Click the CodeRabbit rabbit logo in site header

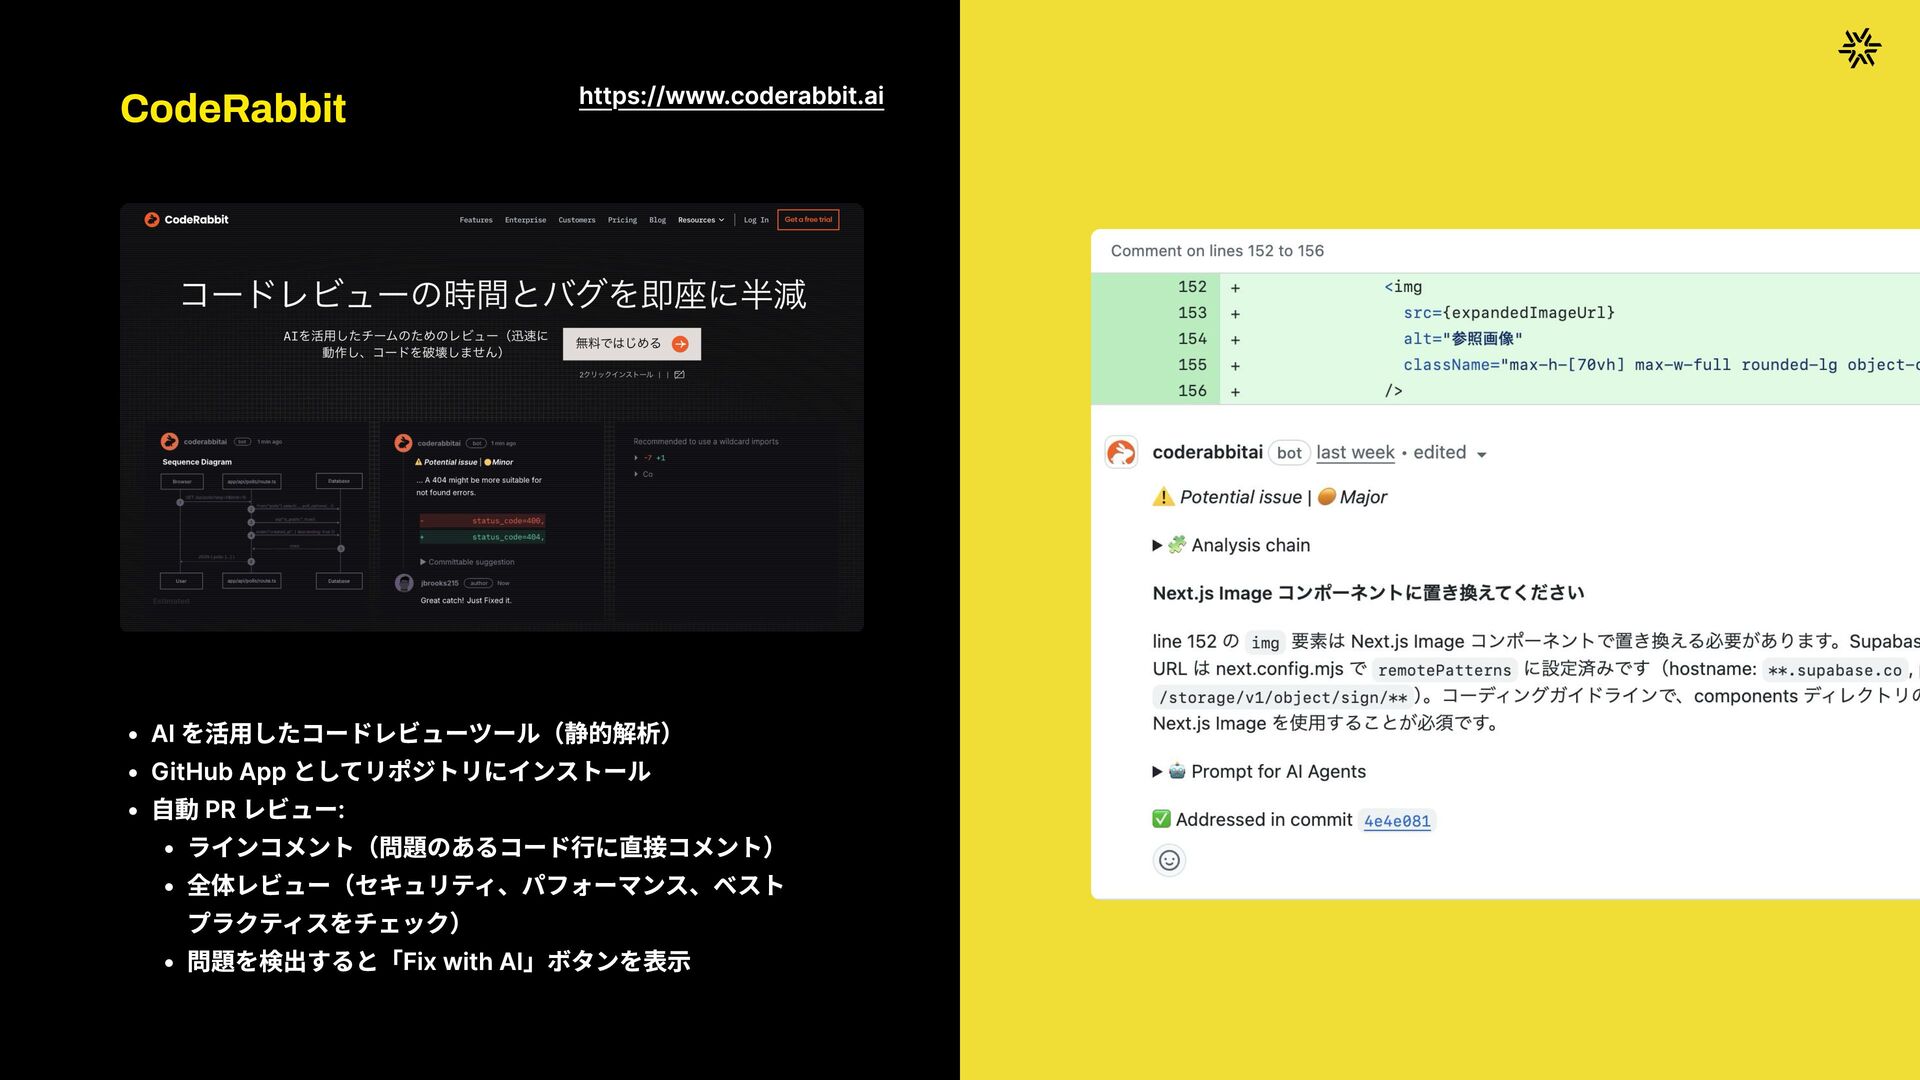click(152, 219)
